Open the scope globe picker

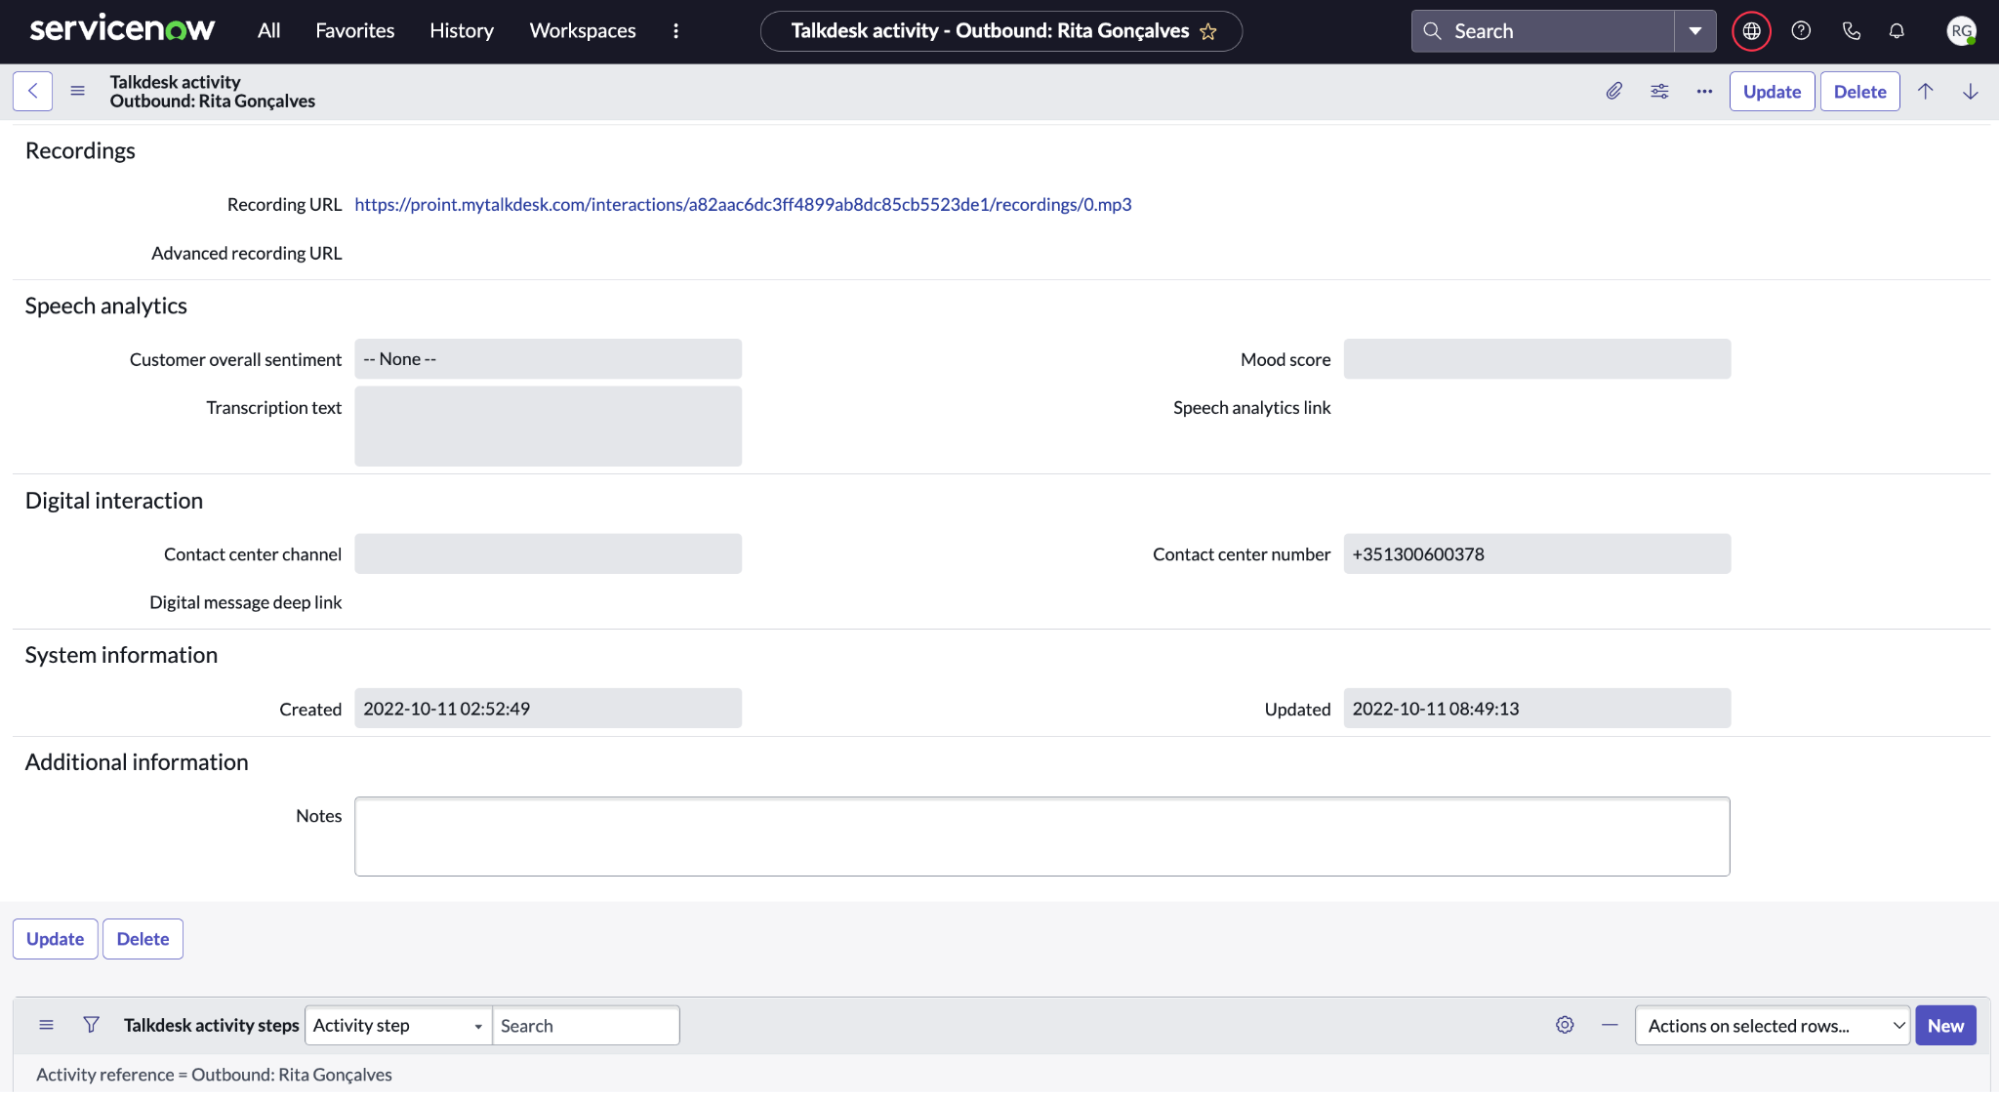pos(1751,31)
